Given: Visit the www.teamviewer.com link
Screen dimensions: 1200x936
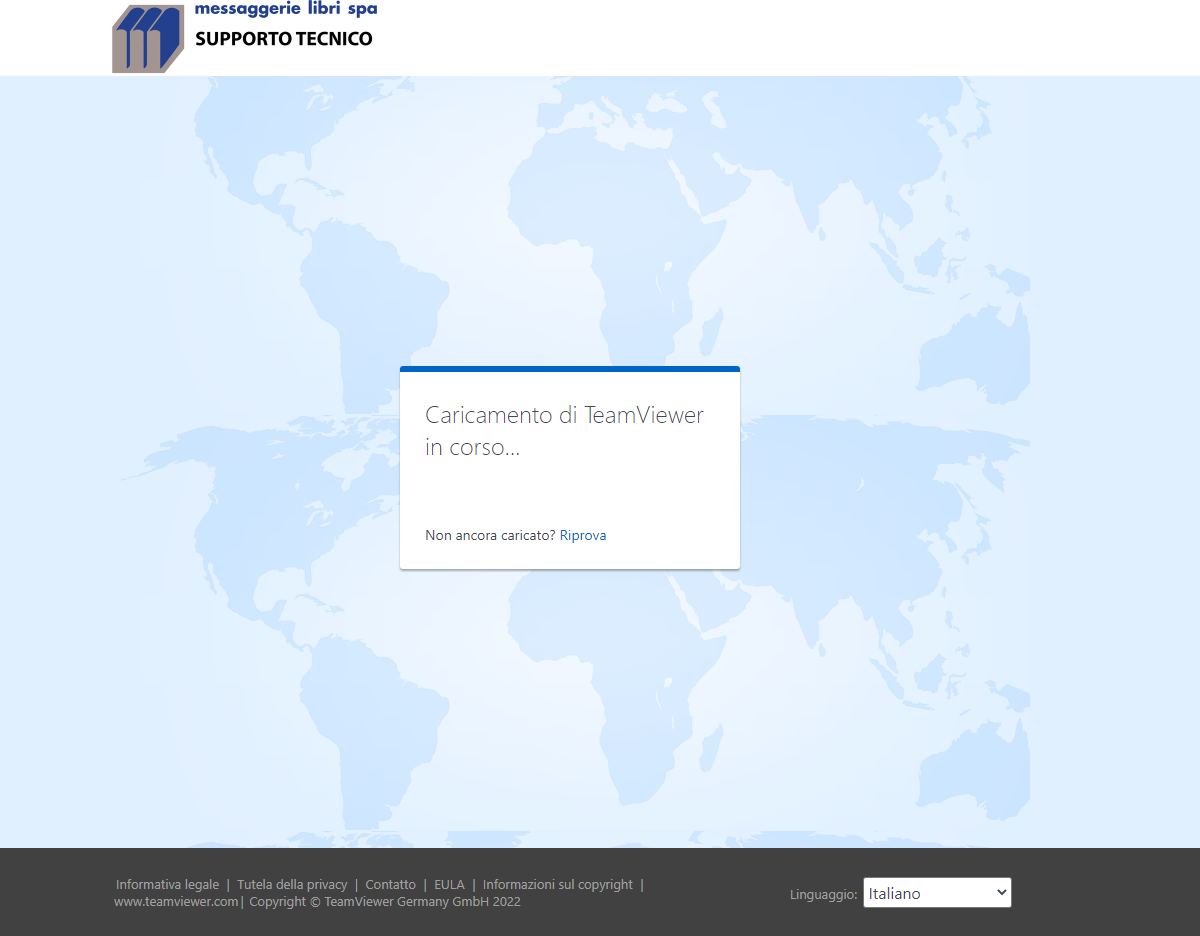Looking at the screenshot, I should point(176,902).
